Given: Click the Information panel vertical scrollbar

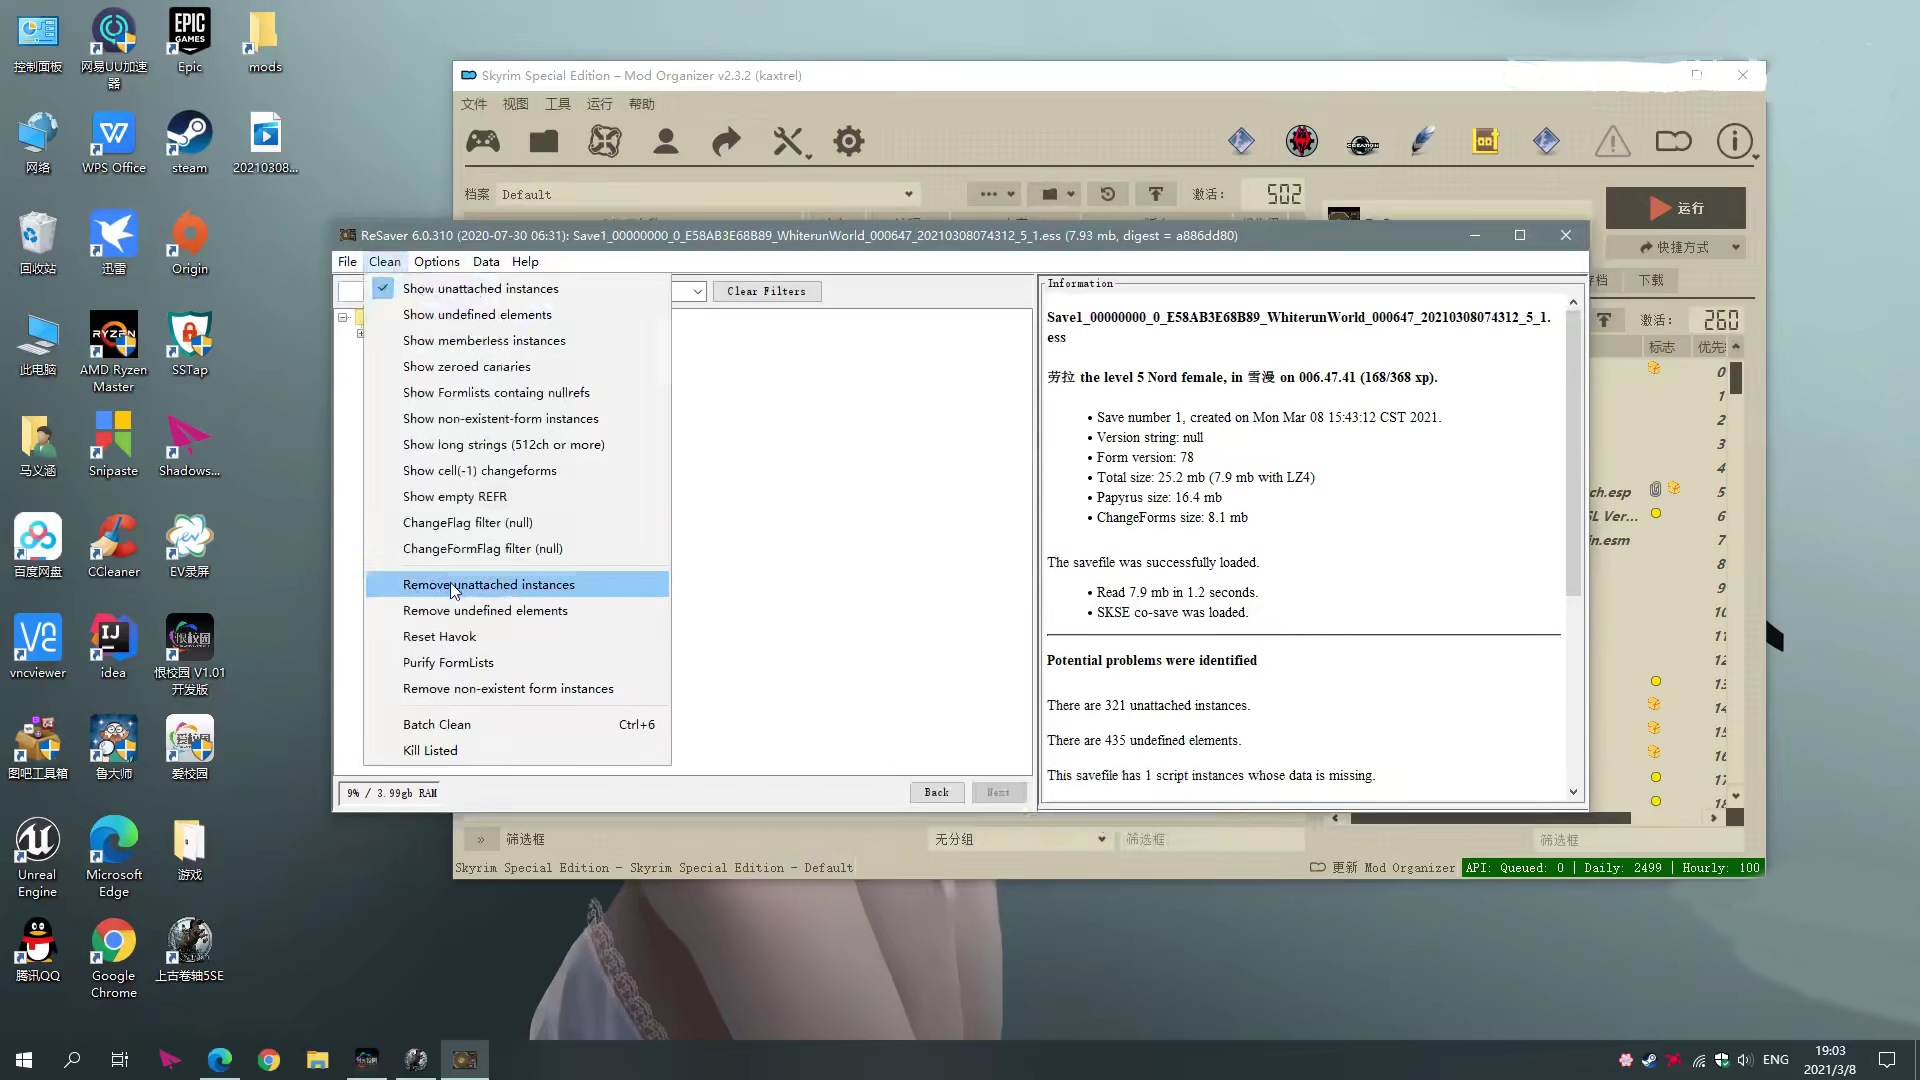Looking at the screenshot, I should point(1573,546).
